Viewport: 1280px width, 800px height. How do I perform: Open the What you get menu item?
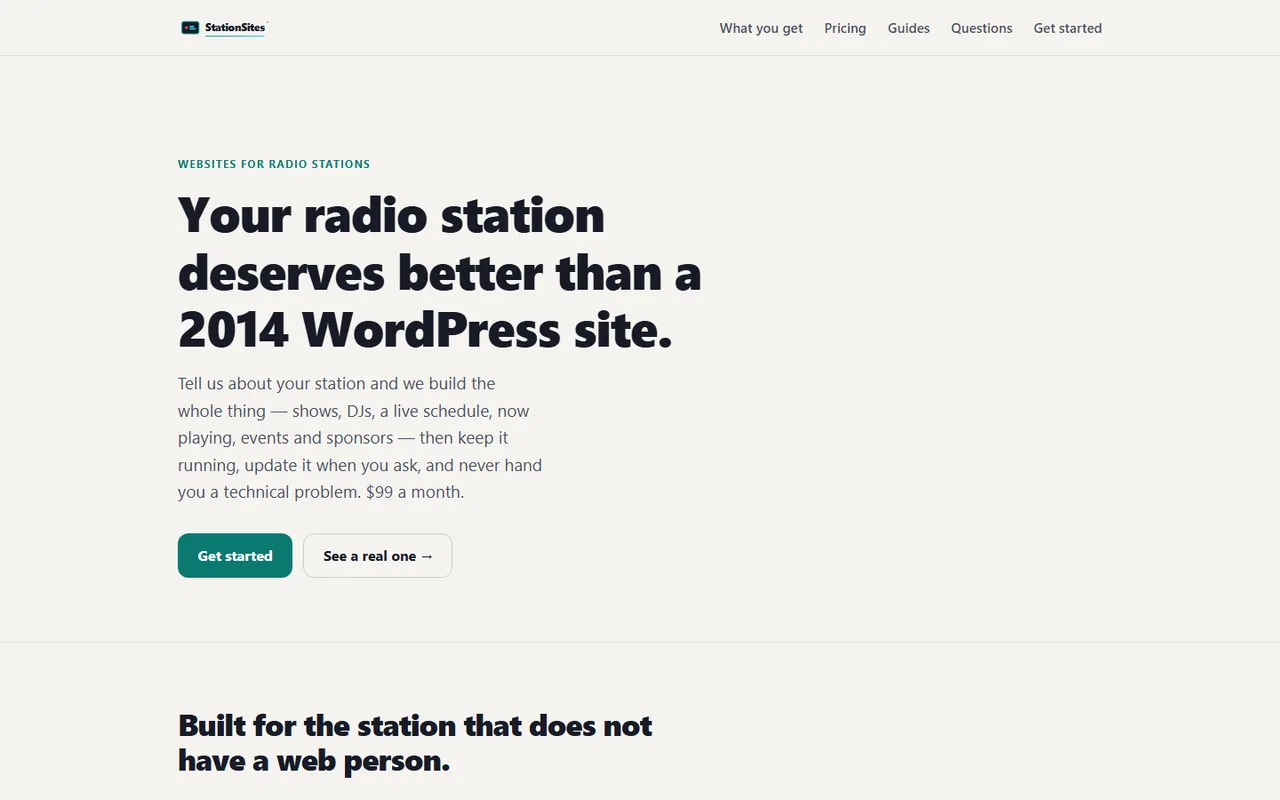pos(761,28)
